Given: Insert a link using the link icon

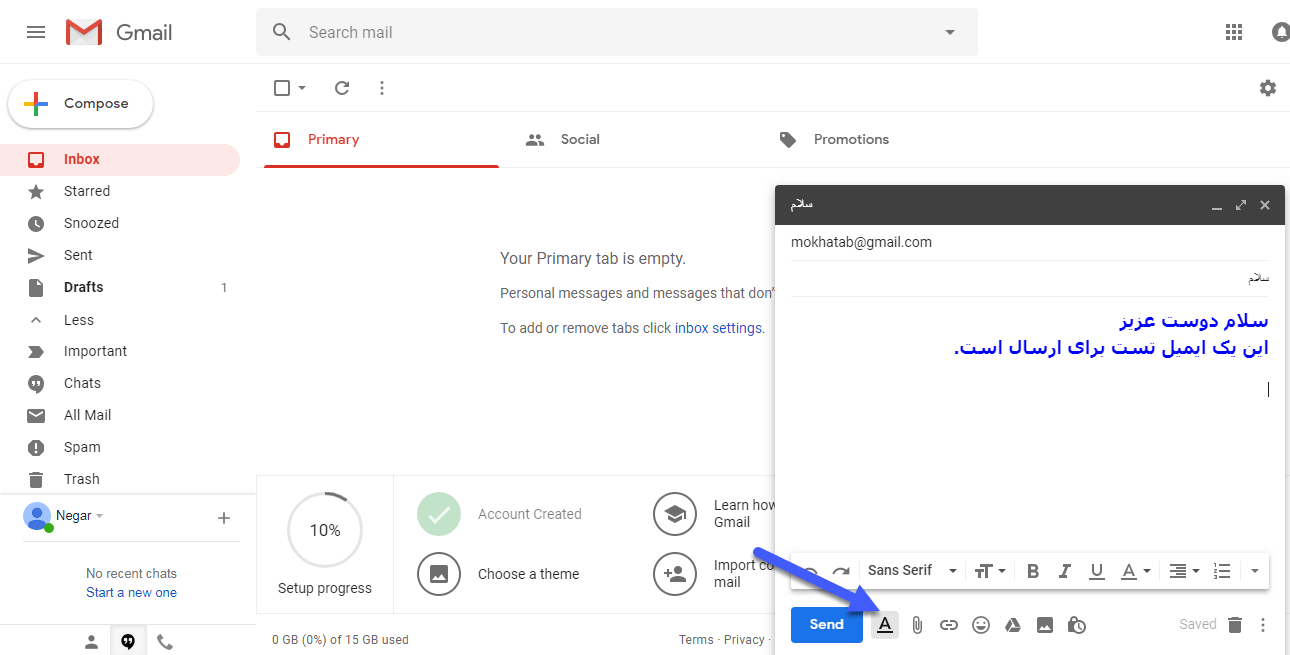Looking at the screenshot, I should tap(949, 625).
